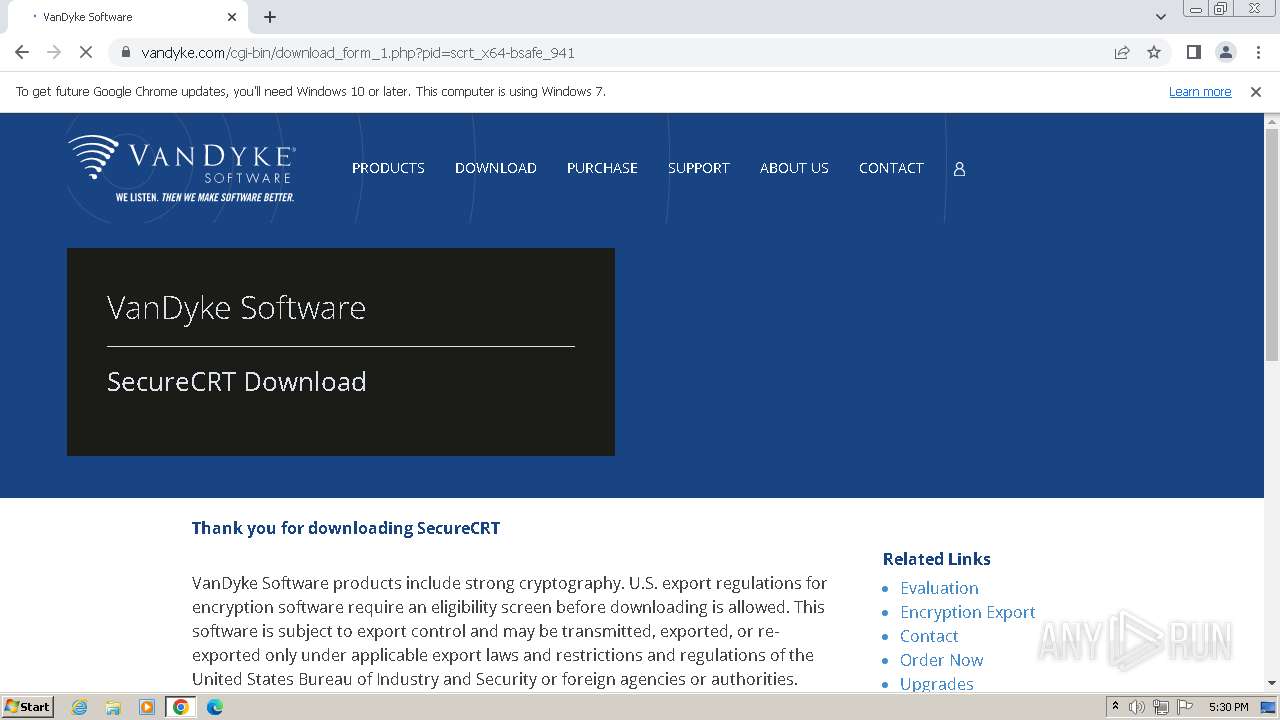Open the Evaluation related link
Image resolution: width=1280 pixels, height=720 pixels.
tap(939, 588)
